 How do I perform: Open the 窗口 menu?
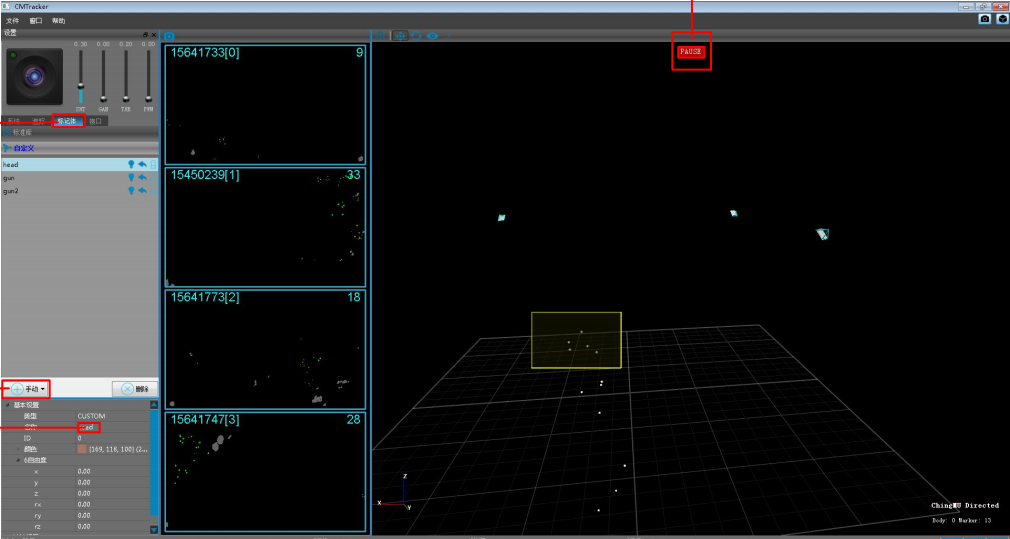tap(35, 21)
